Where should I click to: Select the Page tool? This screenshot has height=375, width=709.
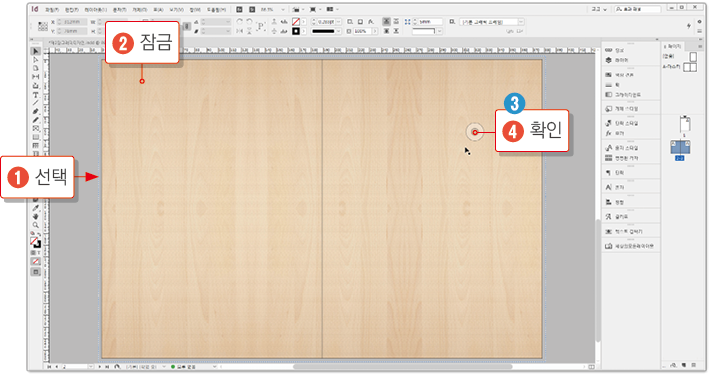tap(36, 68)
